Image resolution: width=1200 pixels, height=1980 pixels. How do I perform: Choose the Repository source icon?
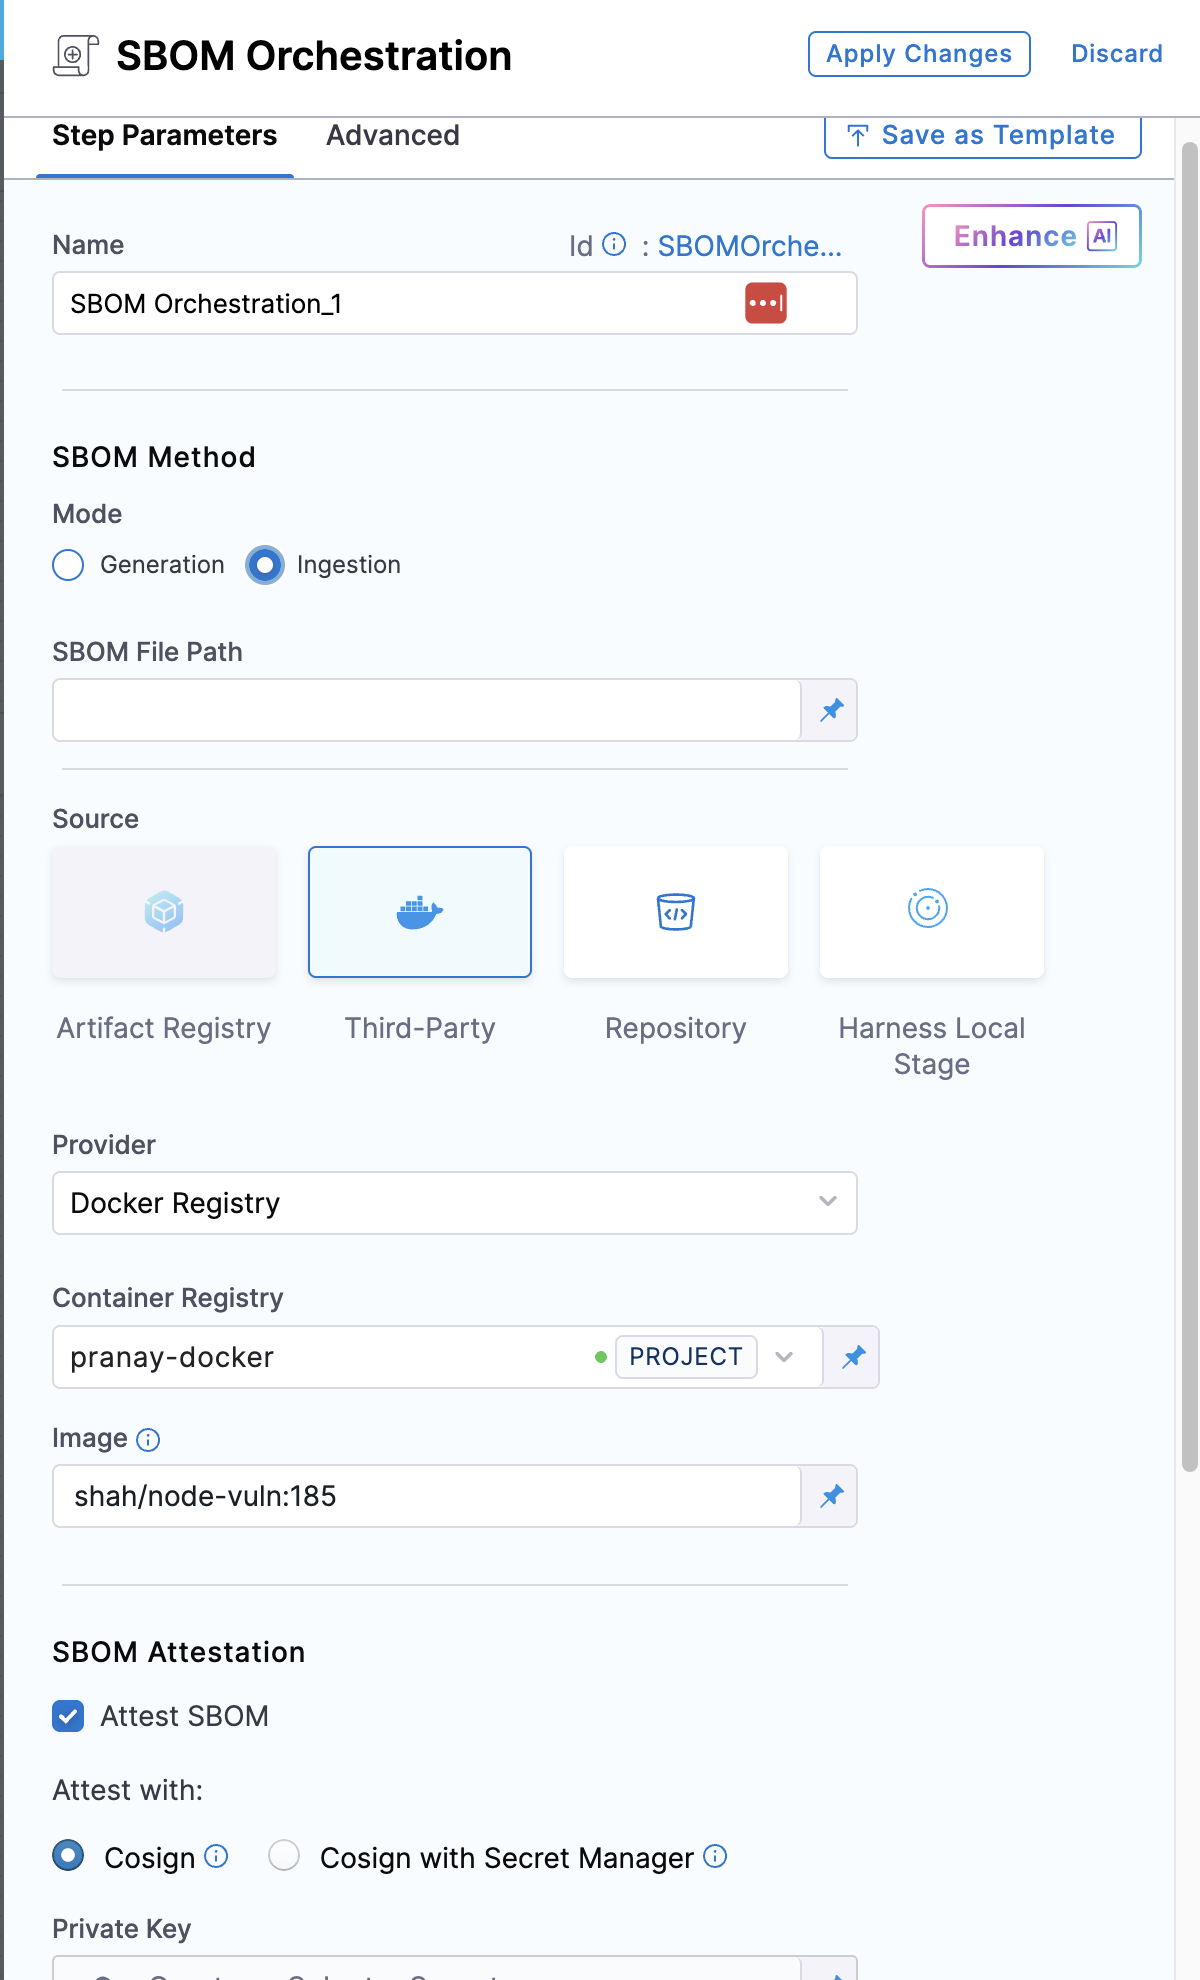click(676, 912)
